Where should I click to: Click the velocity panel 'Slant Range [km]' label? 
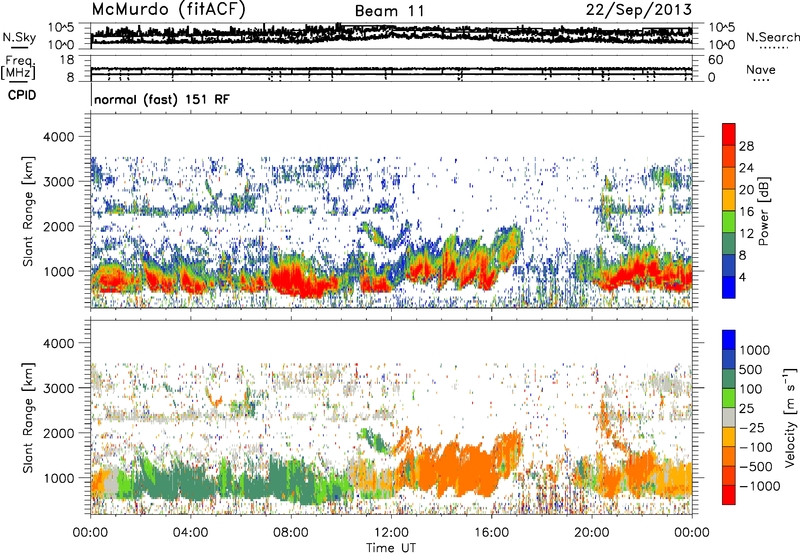click(x=29, y=418)
